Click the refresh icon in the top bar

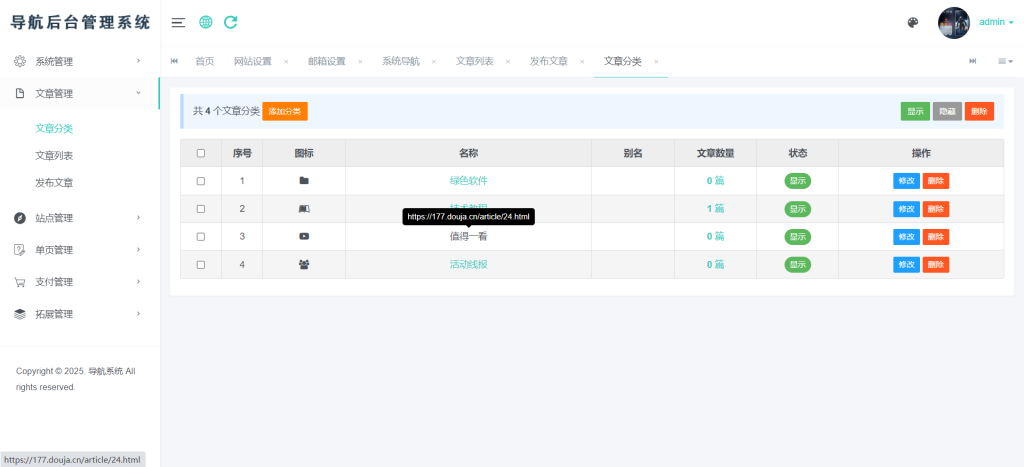[231, 22]
